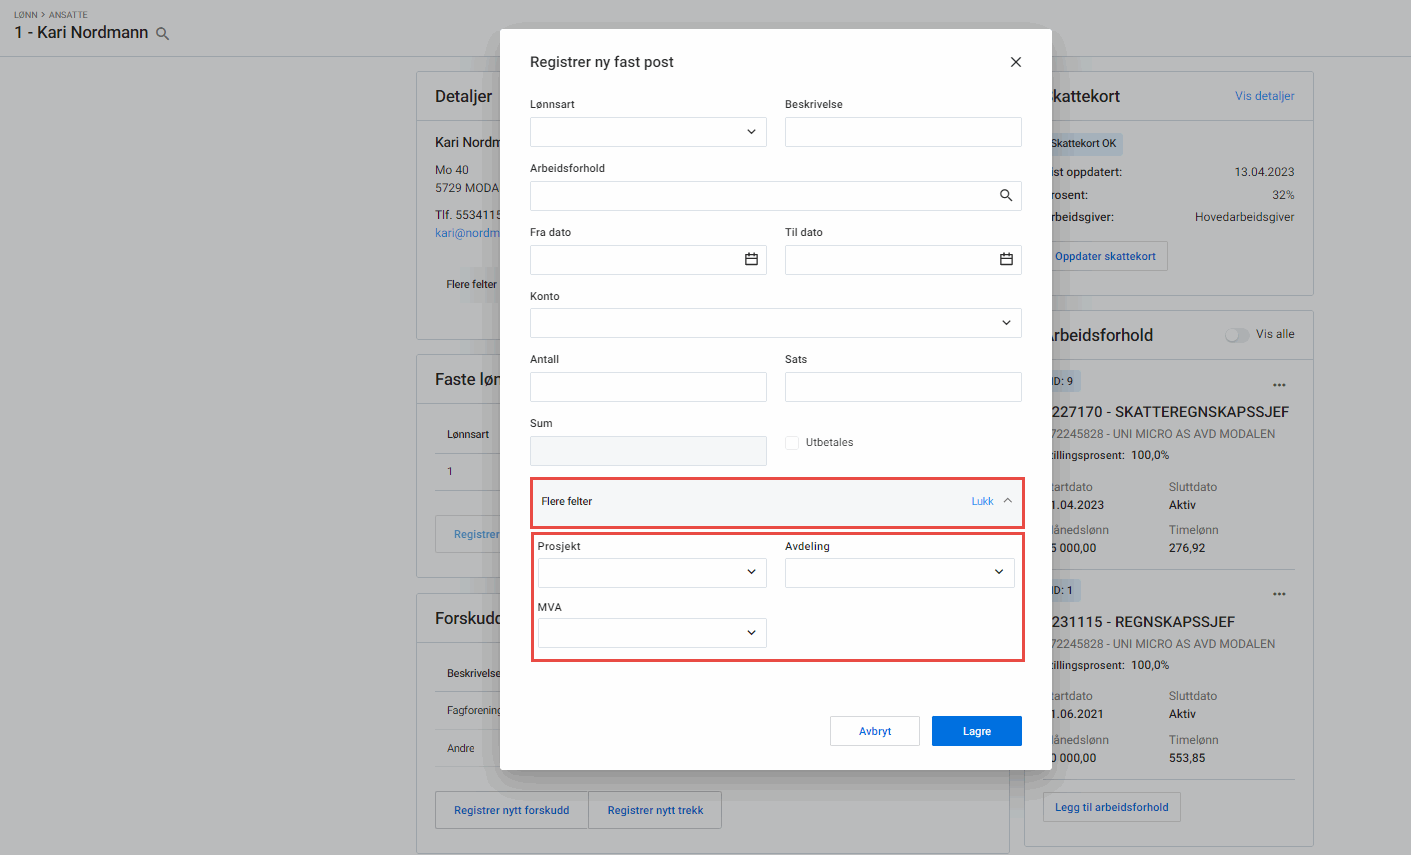Click into the Beskrivelse text field
Viewport: 1411px width, 855px height.
902,132
